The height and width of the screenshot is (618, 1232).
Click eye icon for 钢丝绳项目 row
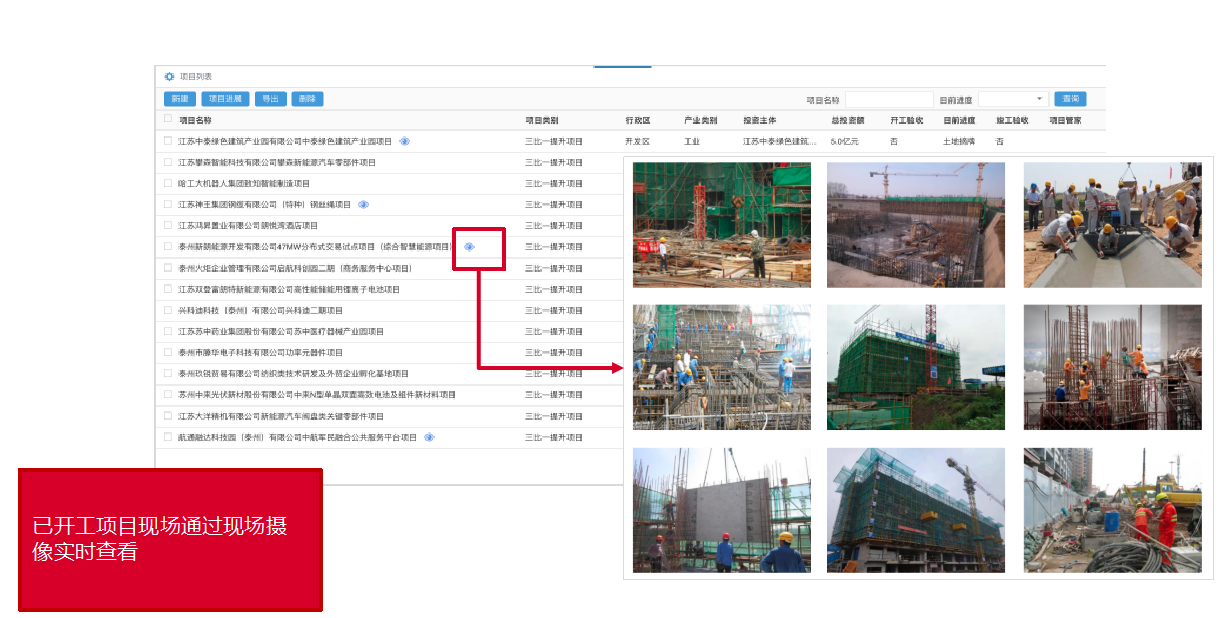[363, 205]
